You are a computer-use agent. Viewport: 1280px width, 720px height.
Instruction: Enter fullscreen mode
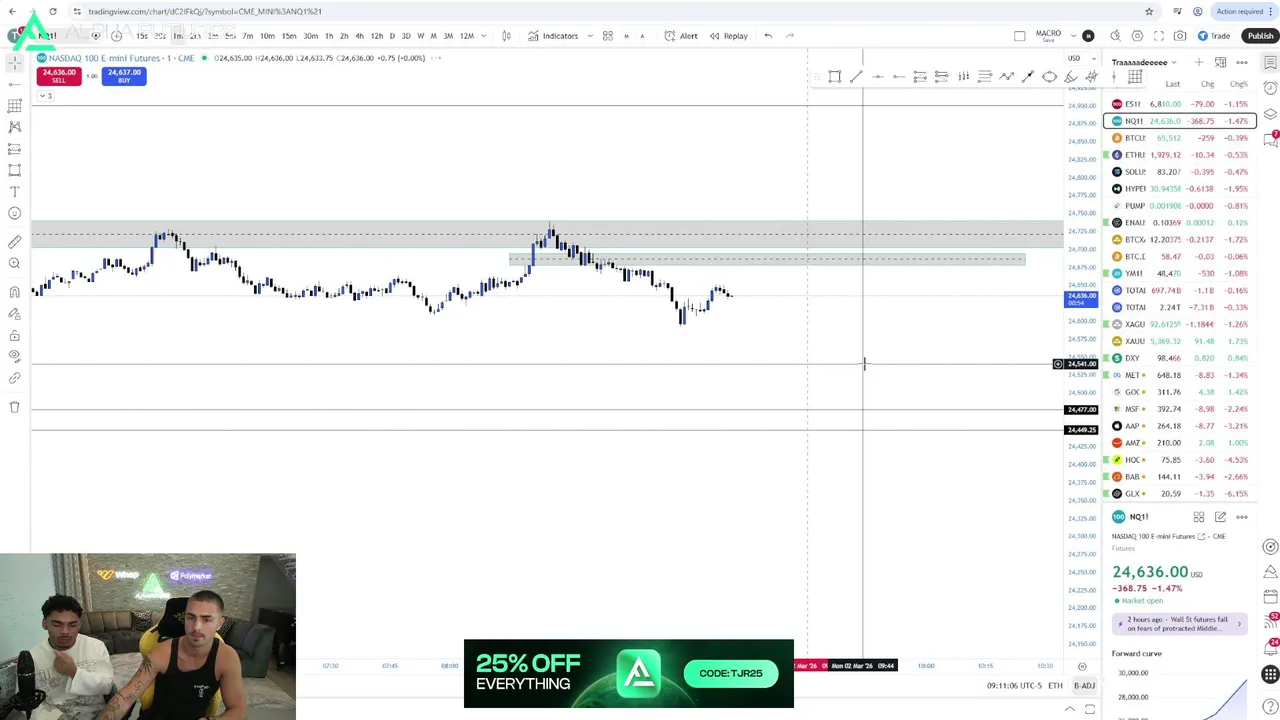[1159, 36]
